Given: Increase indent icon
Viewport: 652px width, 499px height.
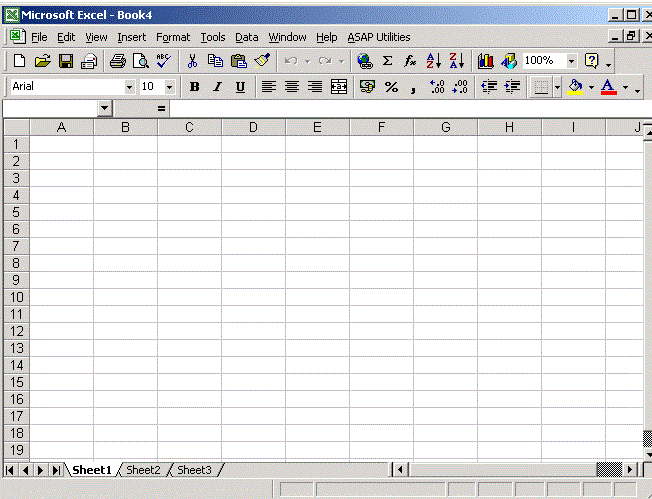Looking at the screenshot, I should 512,87.
